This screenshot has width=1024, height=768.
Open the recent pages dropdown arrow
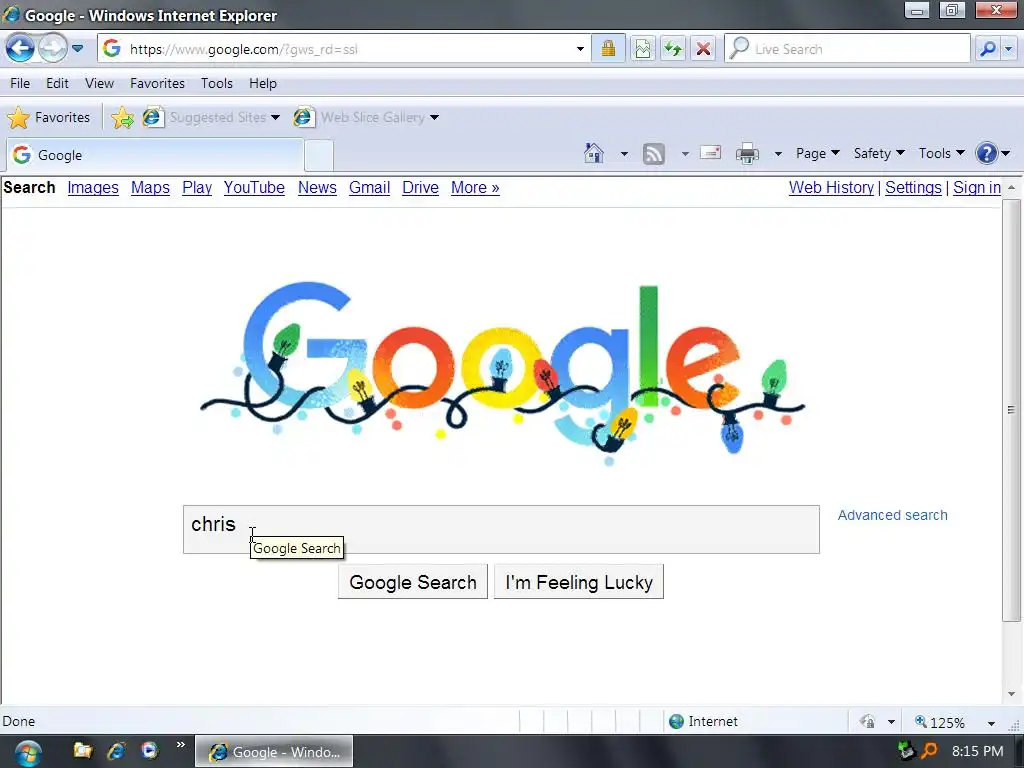click(x=77, y=49)
